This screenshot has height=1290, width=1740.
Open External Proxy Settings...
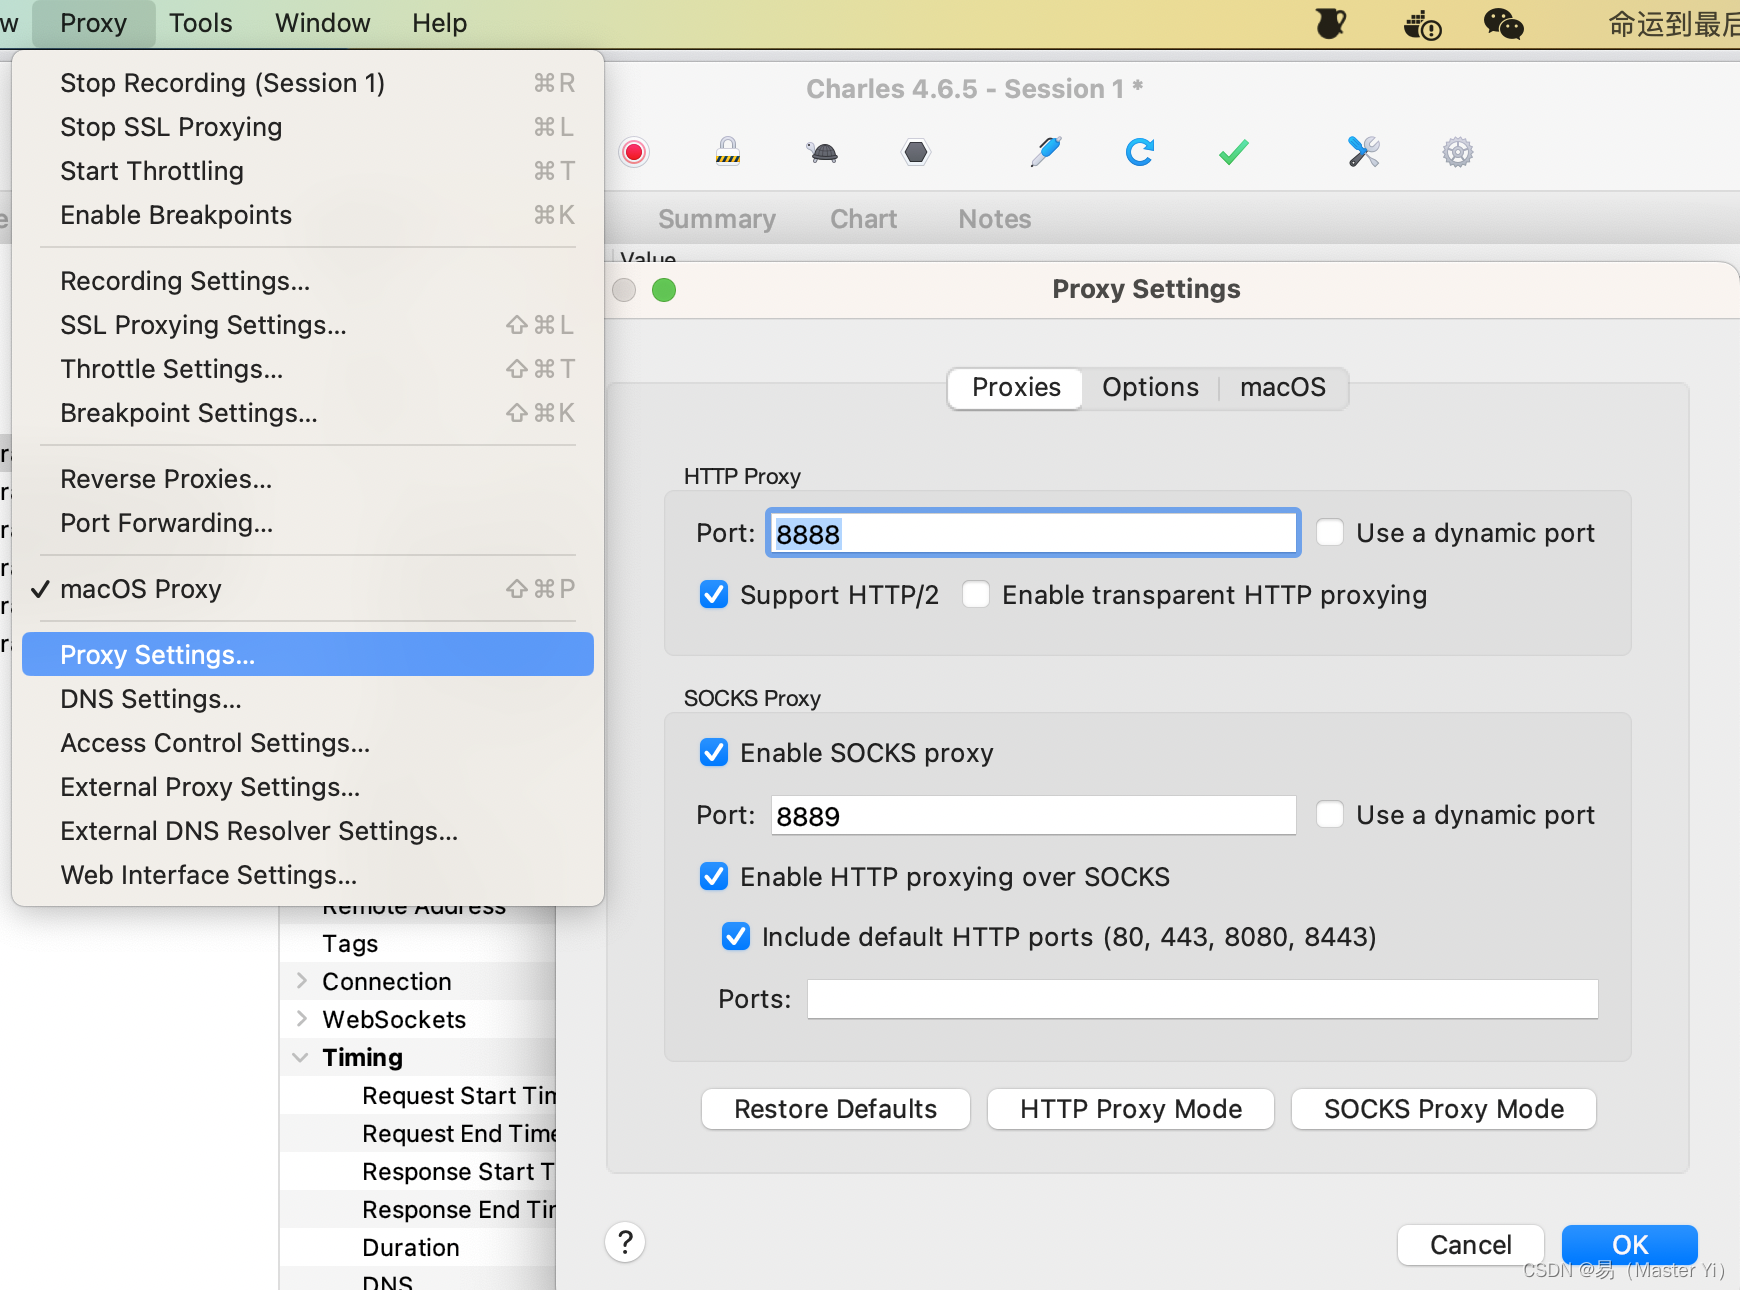pyautogui.click(x=308, y=787)
